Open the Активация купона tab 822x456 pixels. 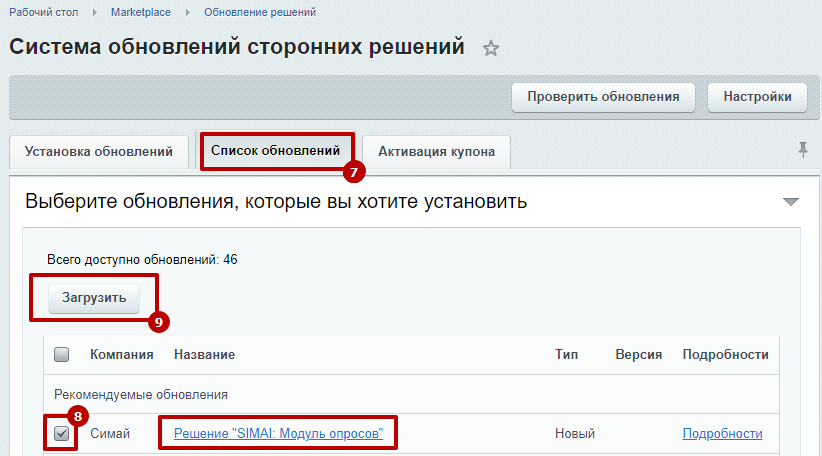pos(437,152)
